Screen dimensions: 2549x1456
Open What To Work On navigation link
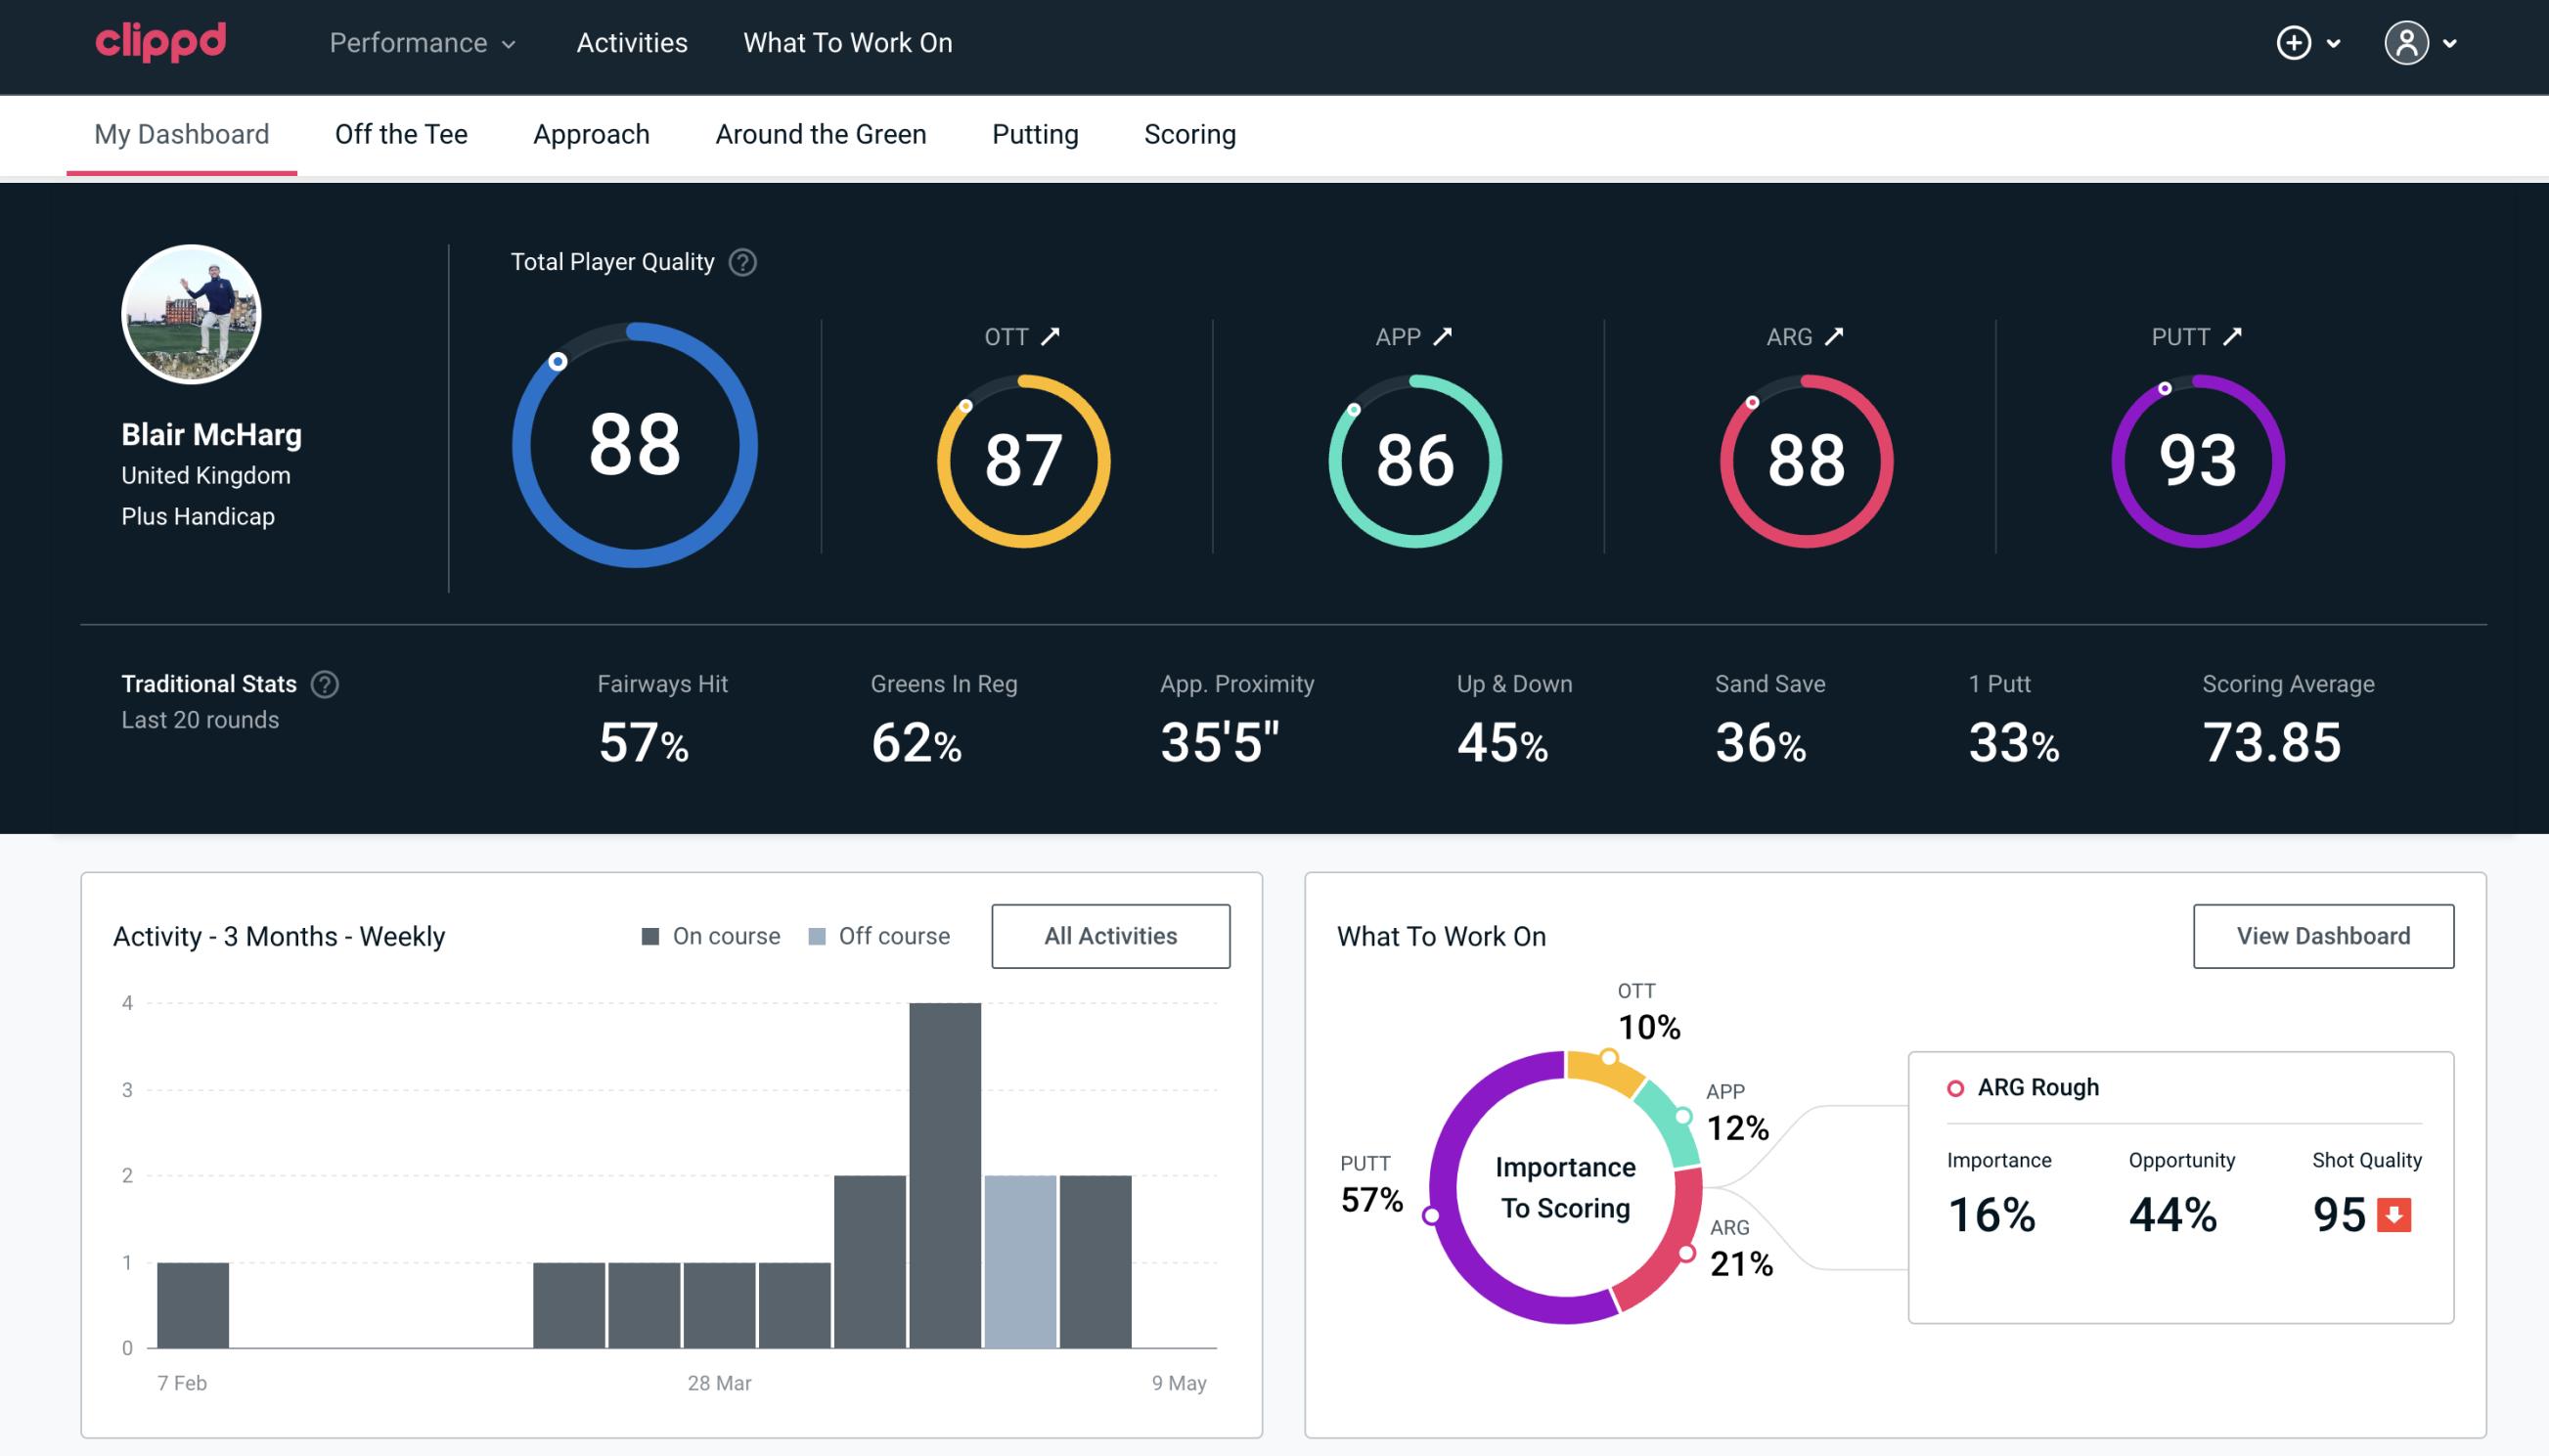(847, 42)
